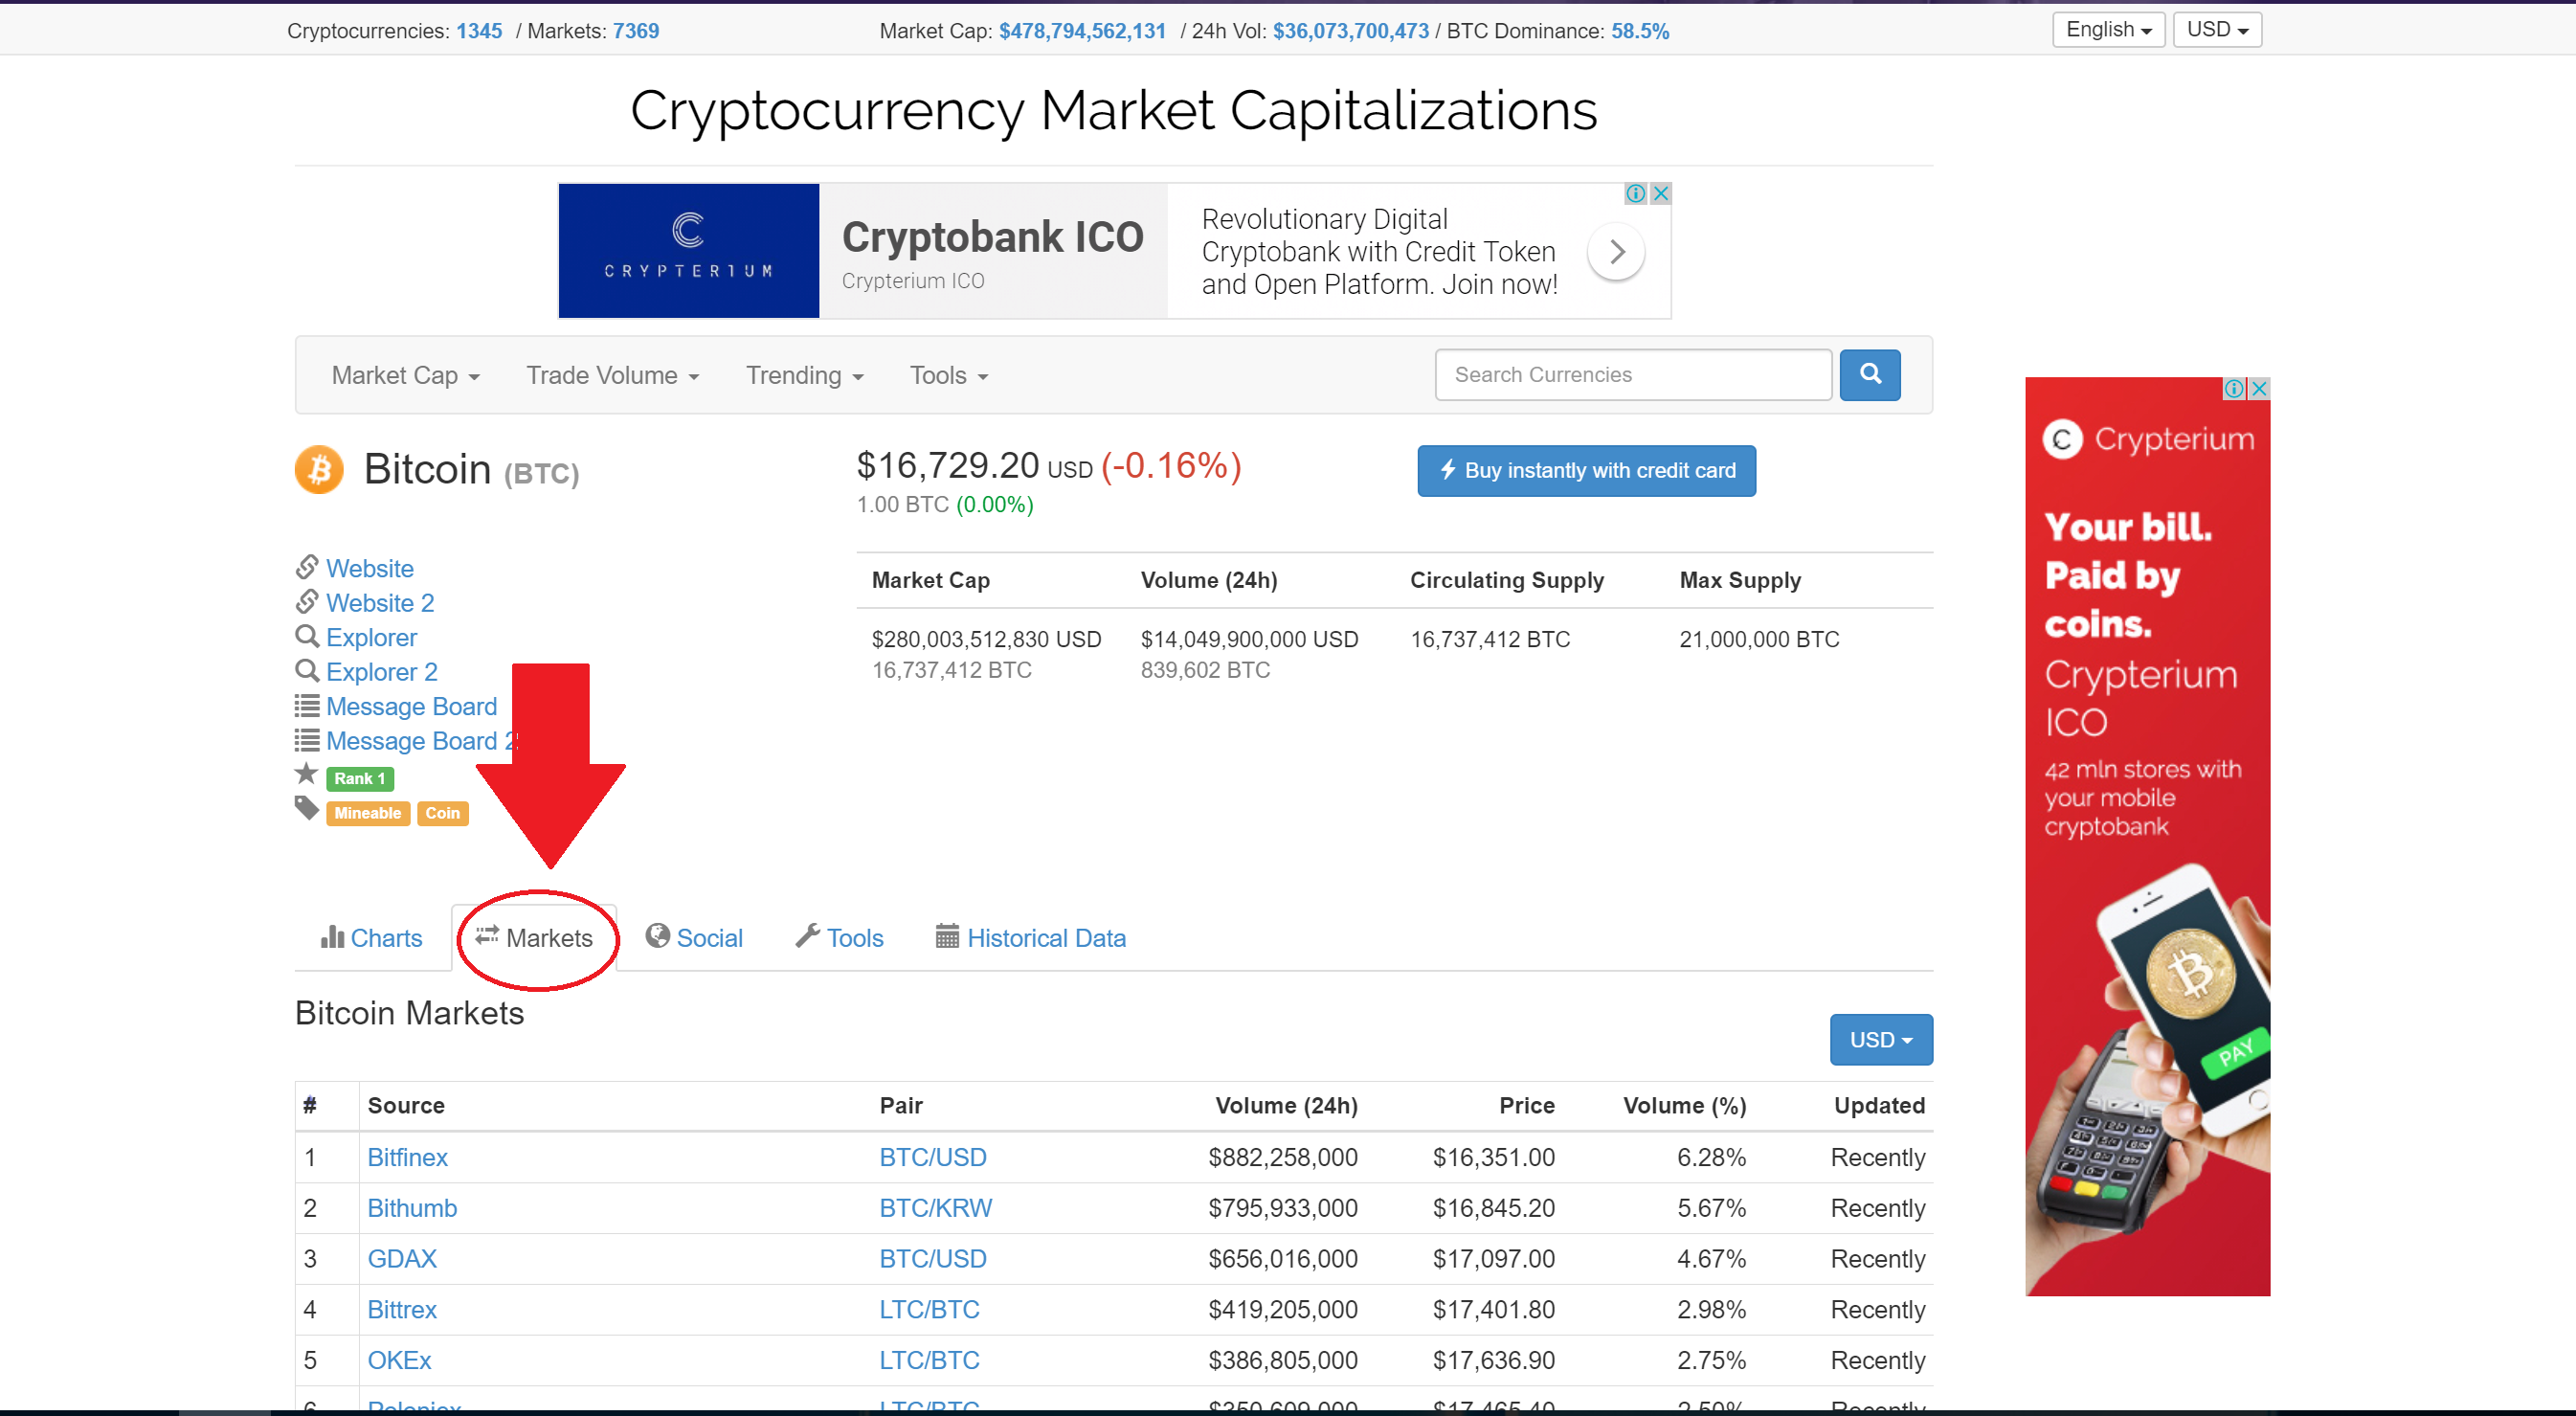
Task: Open the blue USD dropdown above markets table
Action: coord(1881,1040)
